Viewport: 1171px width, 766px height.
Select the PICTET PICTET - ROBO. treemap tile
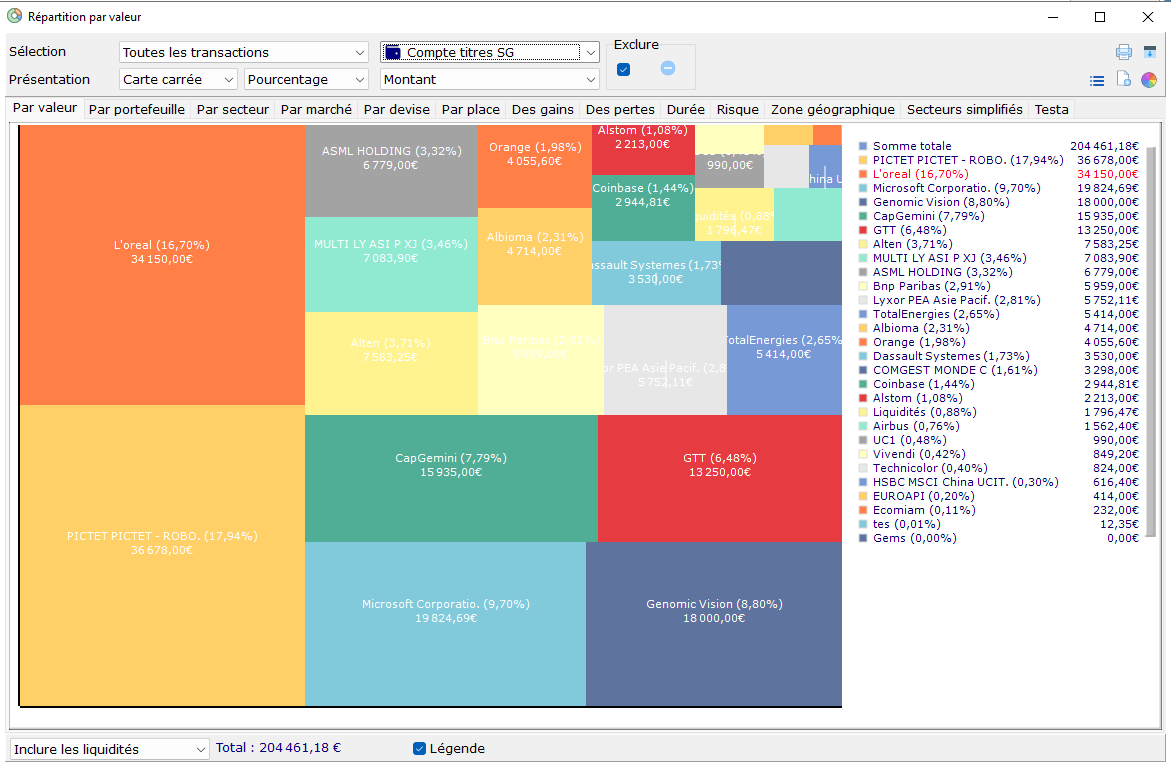tap(162, 555)
